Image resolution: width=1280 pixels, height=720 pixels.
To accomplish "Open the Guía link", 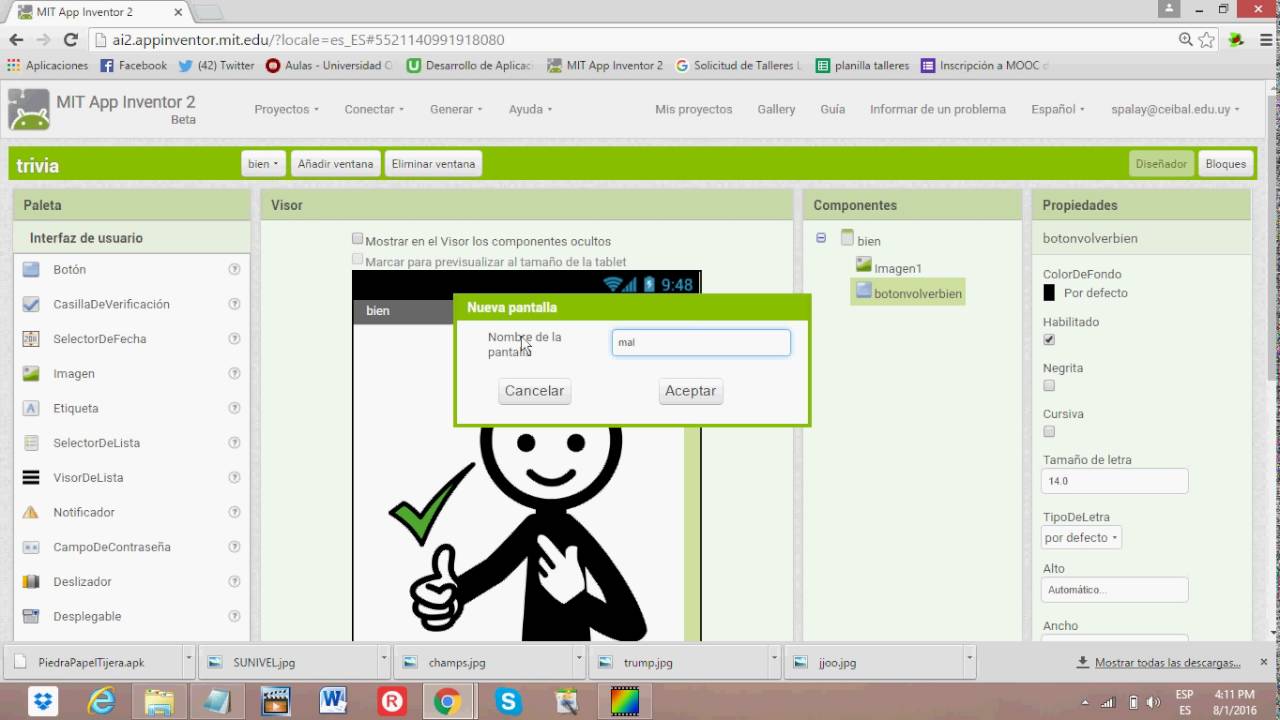I will (833, 109).
